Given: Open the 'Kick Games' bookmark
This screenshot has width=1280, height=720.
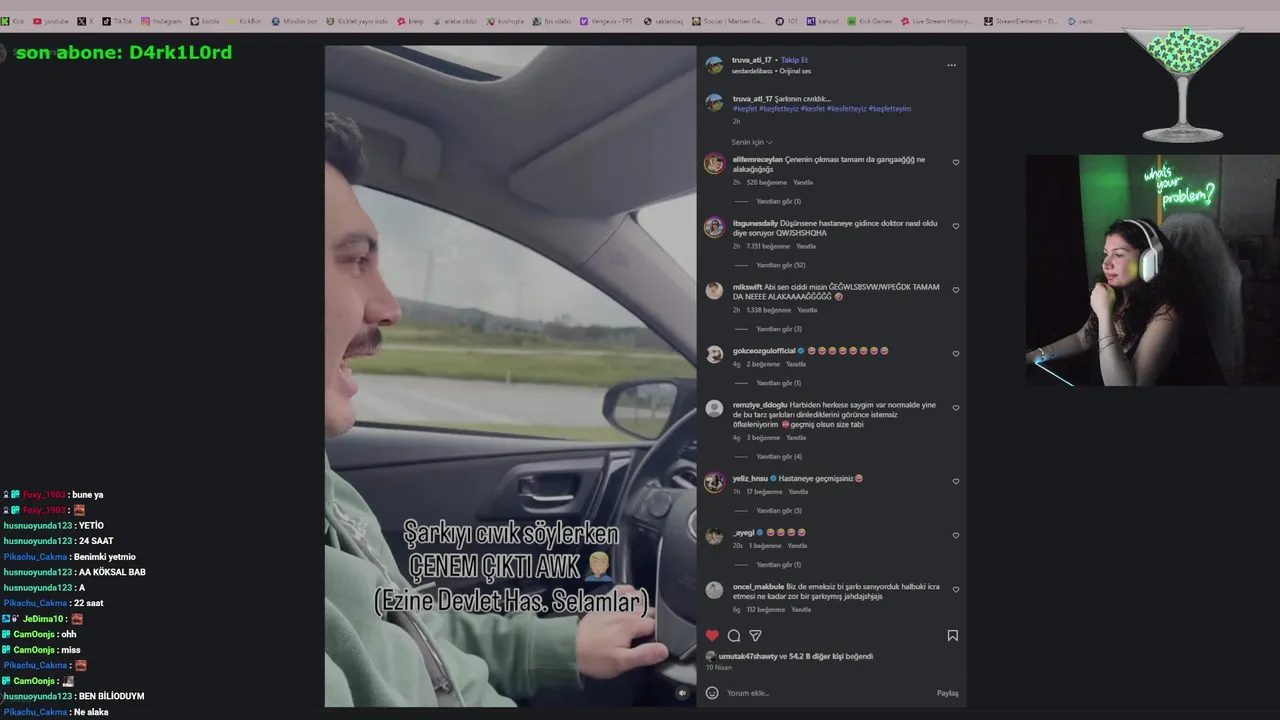Looking at the screenshot, I should point(870,21).
